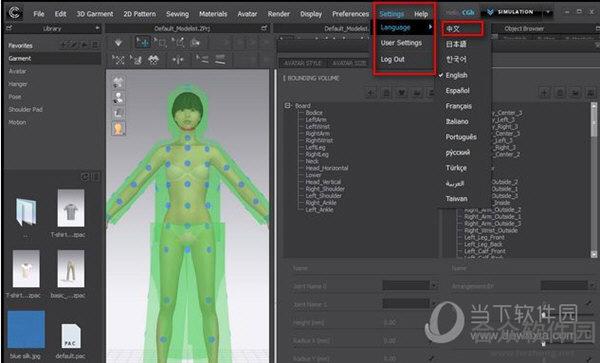The image size is (600, 363).
Task: Click the orange avatar display icon in viewport
Action: [x=119, y=129]
